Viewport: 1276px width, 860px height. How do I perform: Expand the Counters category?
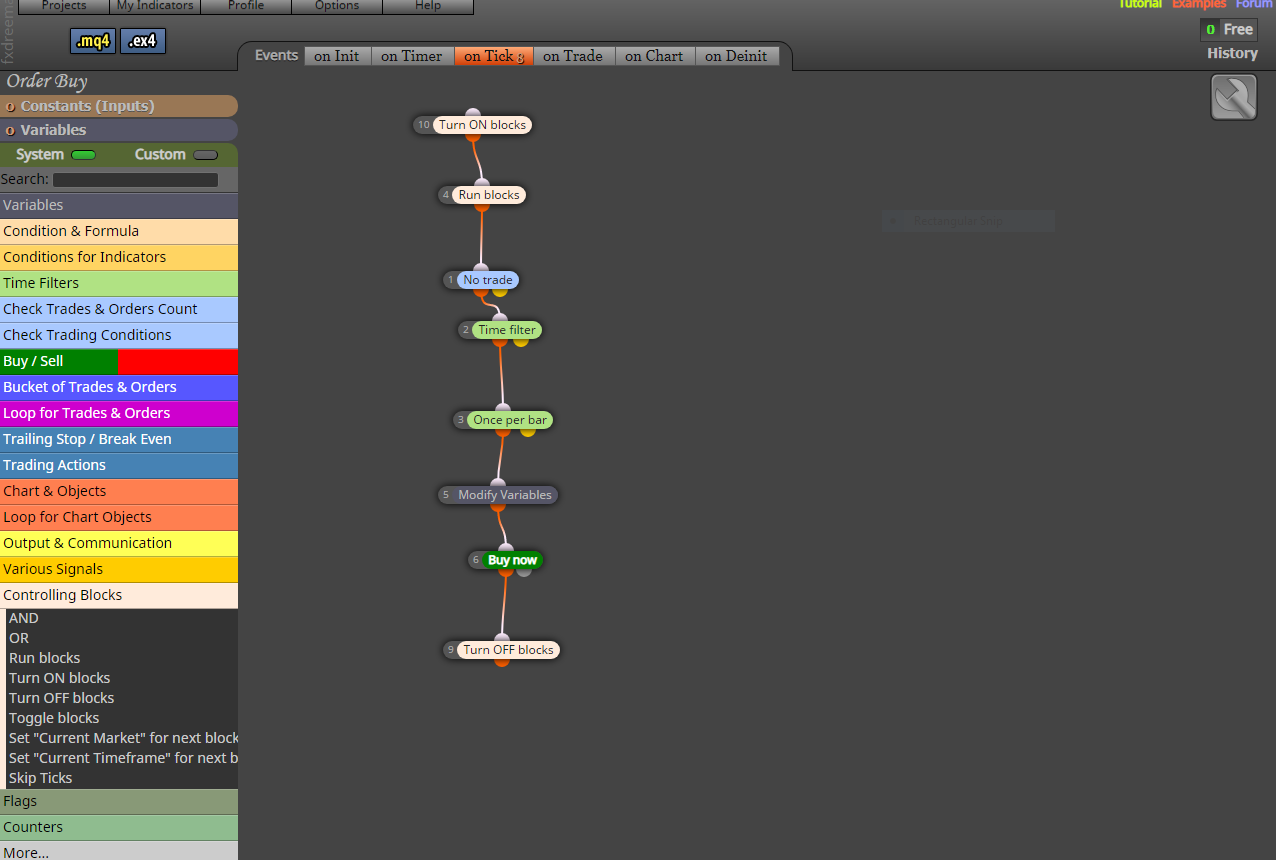[x=119, y=827]
